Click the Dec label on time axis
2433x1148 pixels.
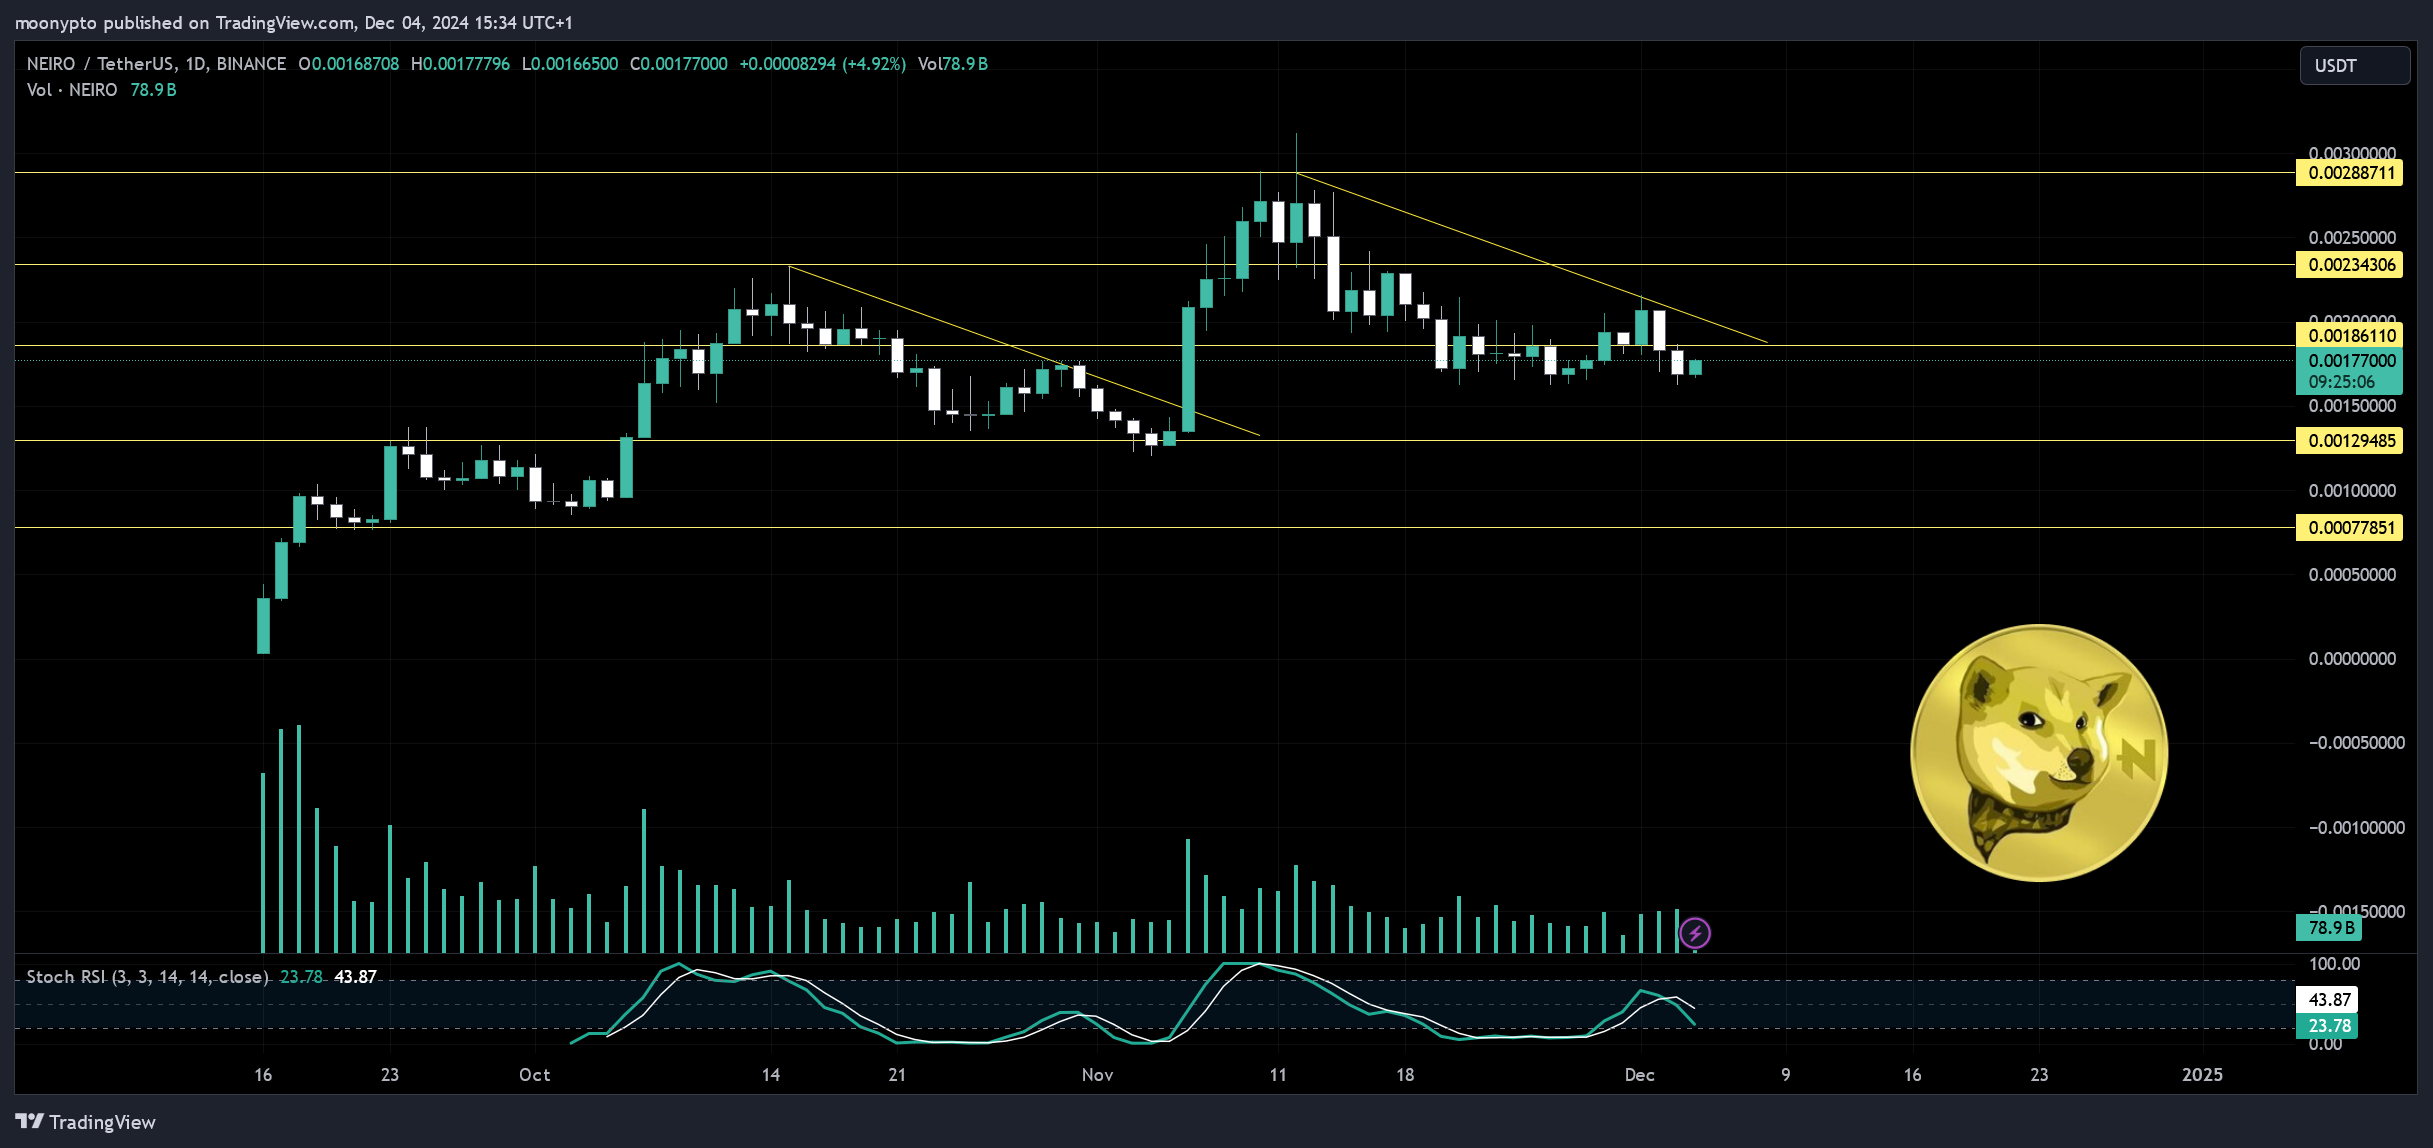[1640, 1075]
